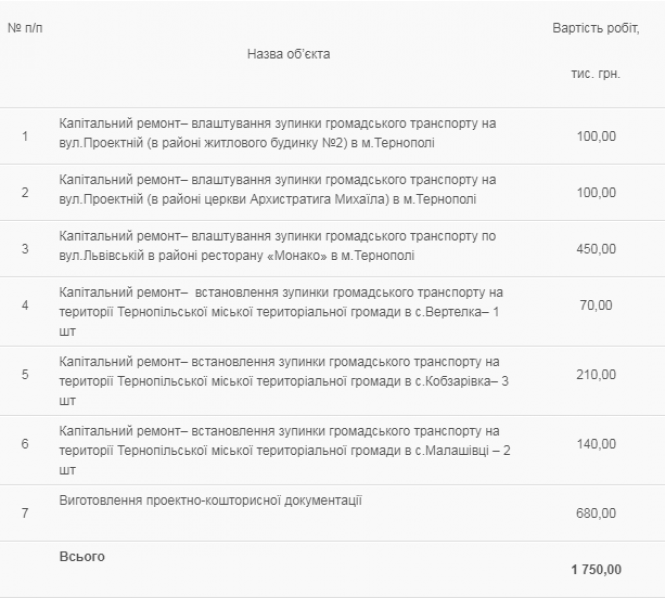Screen dimensions: 665x598
Task: Click the 680,00 cost value
Action: click(595, 513)
